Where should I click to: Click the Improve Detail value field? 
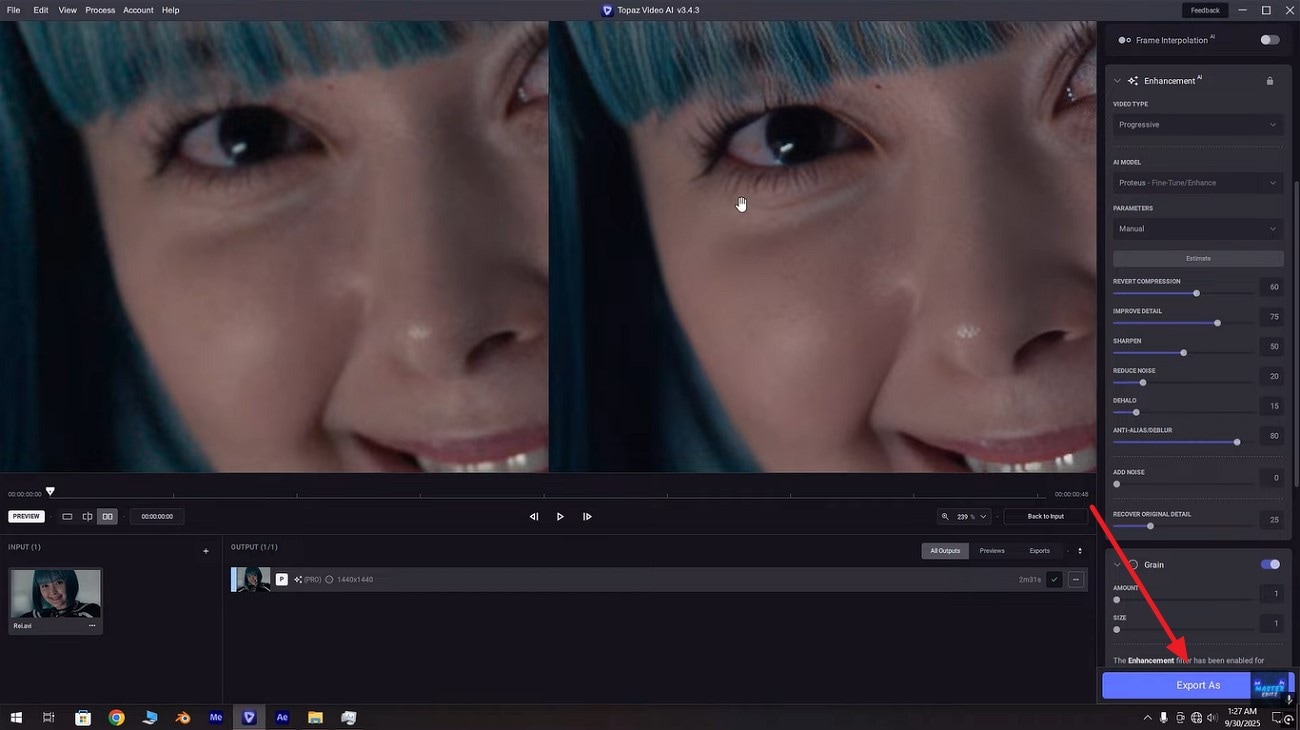[x=1271, y=317]
